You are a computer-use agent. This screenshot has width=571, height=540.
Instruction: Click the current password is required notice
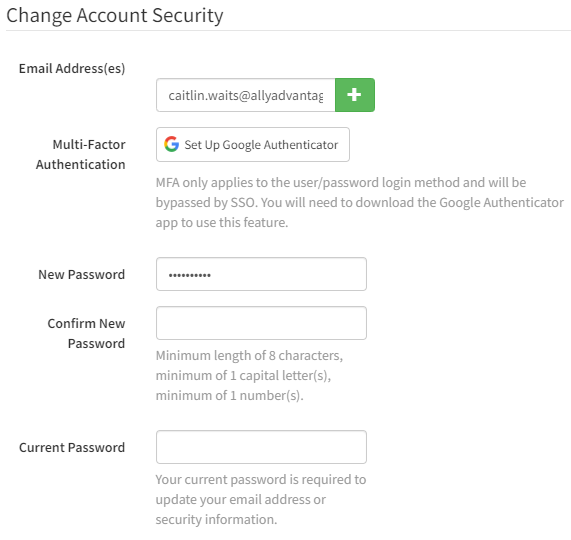click(261, 499)
